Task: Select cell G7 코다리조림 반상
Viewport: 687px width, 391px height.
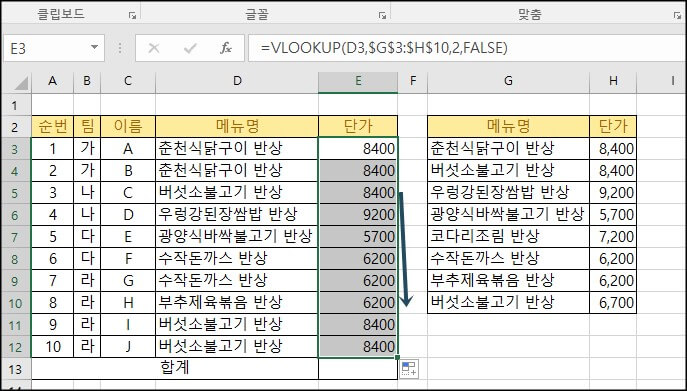Action: 508,237
